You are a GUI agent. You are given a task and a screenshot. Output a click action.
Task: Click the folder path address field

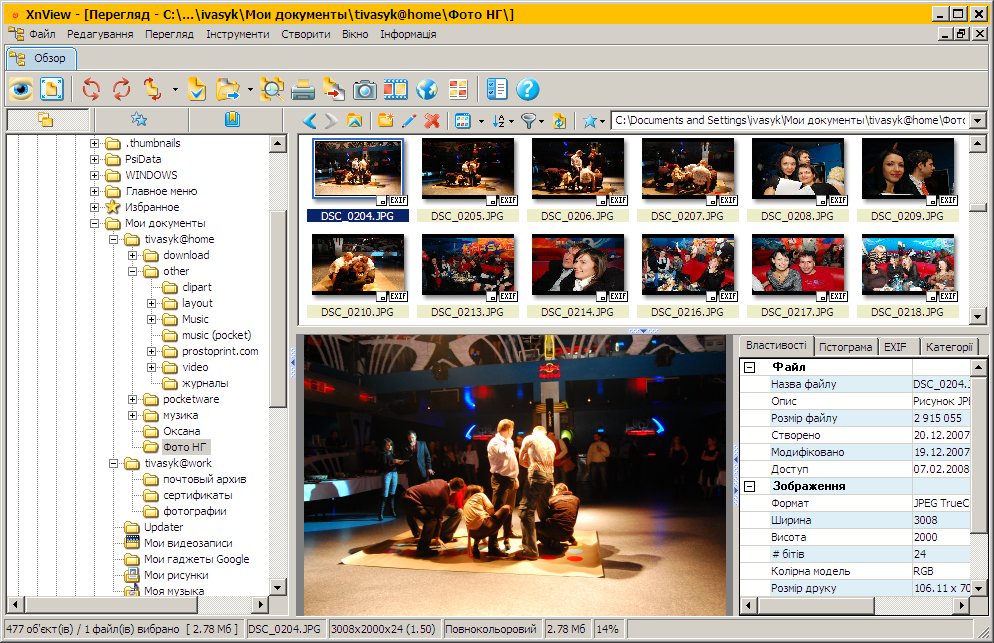(791, 120)
